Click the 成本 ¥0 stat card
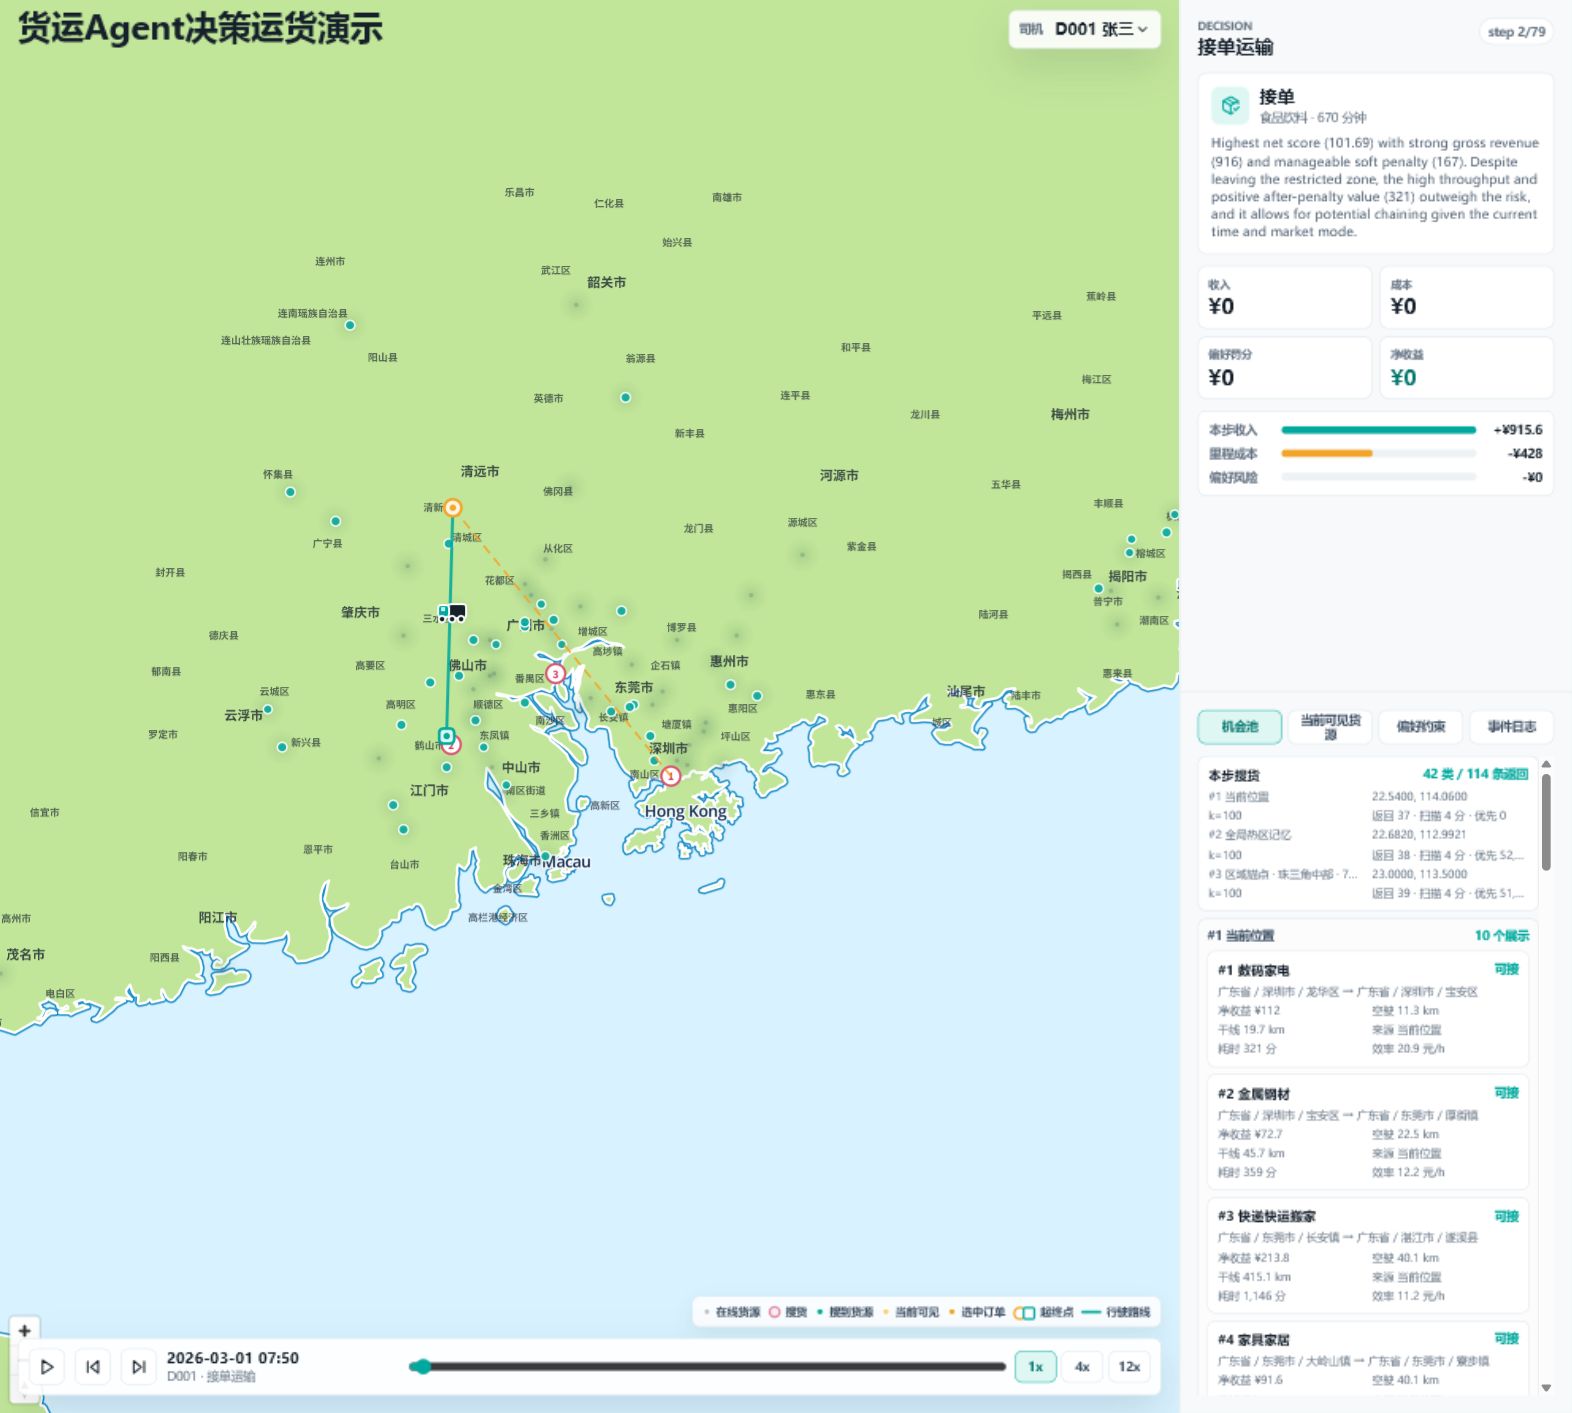This screenshot has width=1572, height=1413. [1466, 297]
